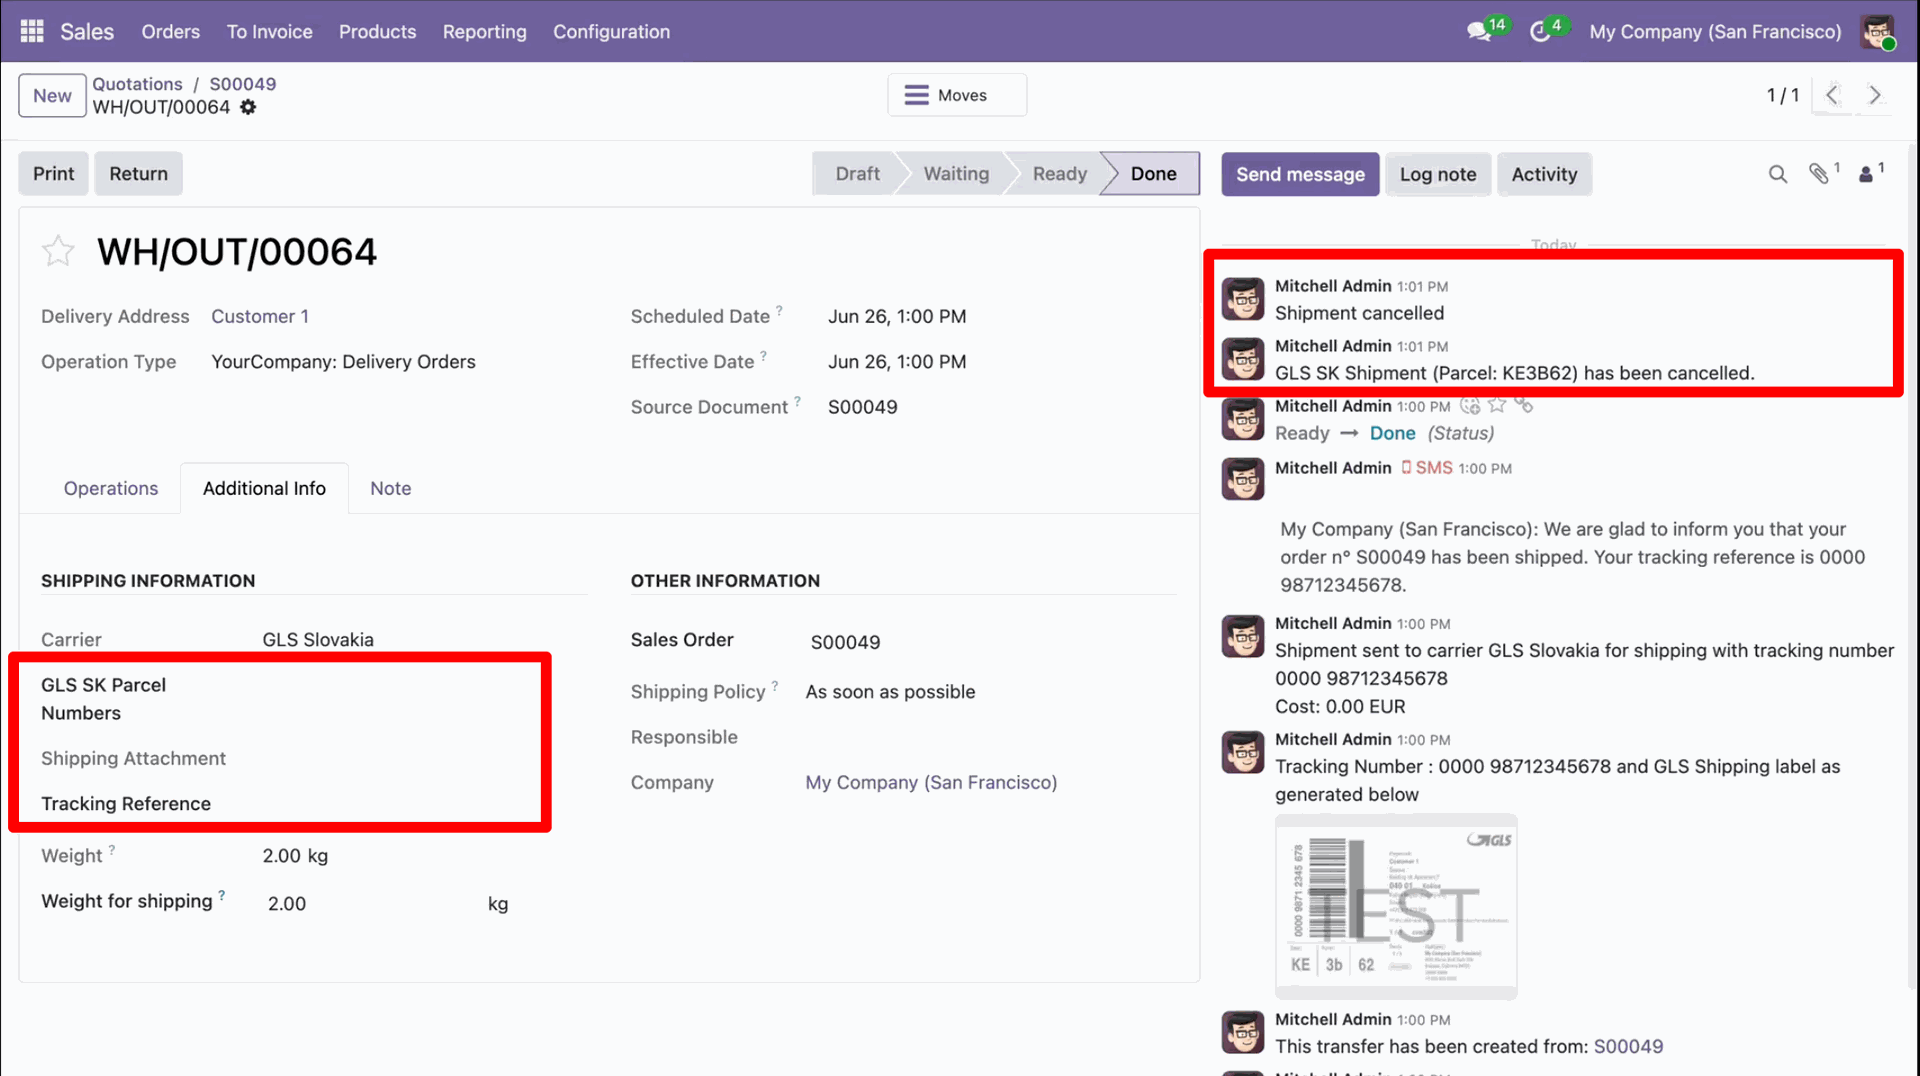
Task: Show the Effective Date help tooltip
Action: click(x=763, y=355)
